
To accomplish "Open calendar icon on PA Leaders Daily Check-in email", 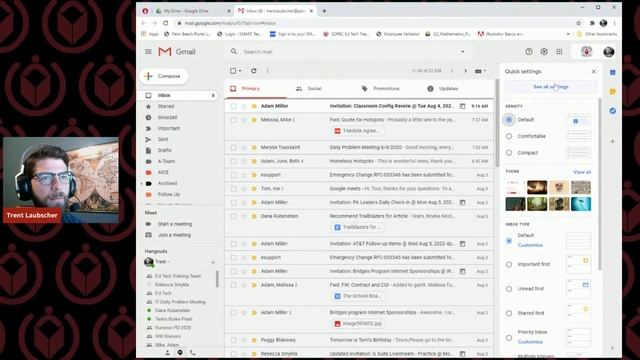I will [x=462, y=202].
